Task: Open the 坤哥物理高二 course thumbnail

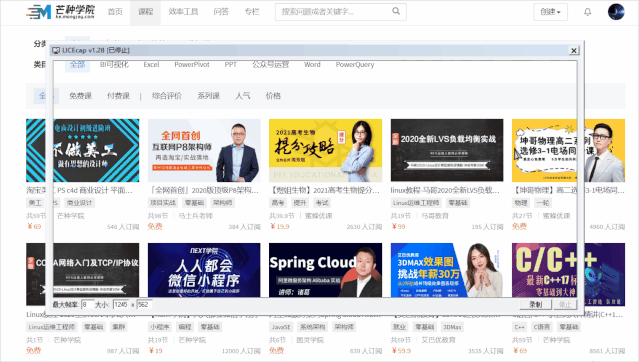Action: [x=568, y=150]
